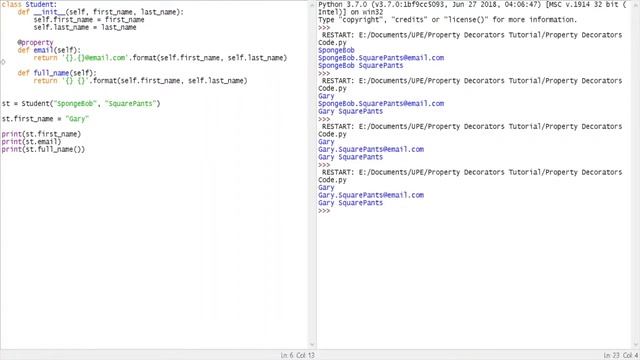The width and height of the screenshot is (640, 360).
Task: Click the final empty '>>>' prompt in shell
Action: (324, 211)
